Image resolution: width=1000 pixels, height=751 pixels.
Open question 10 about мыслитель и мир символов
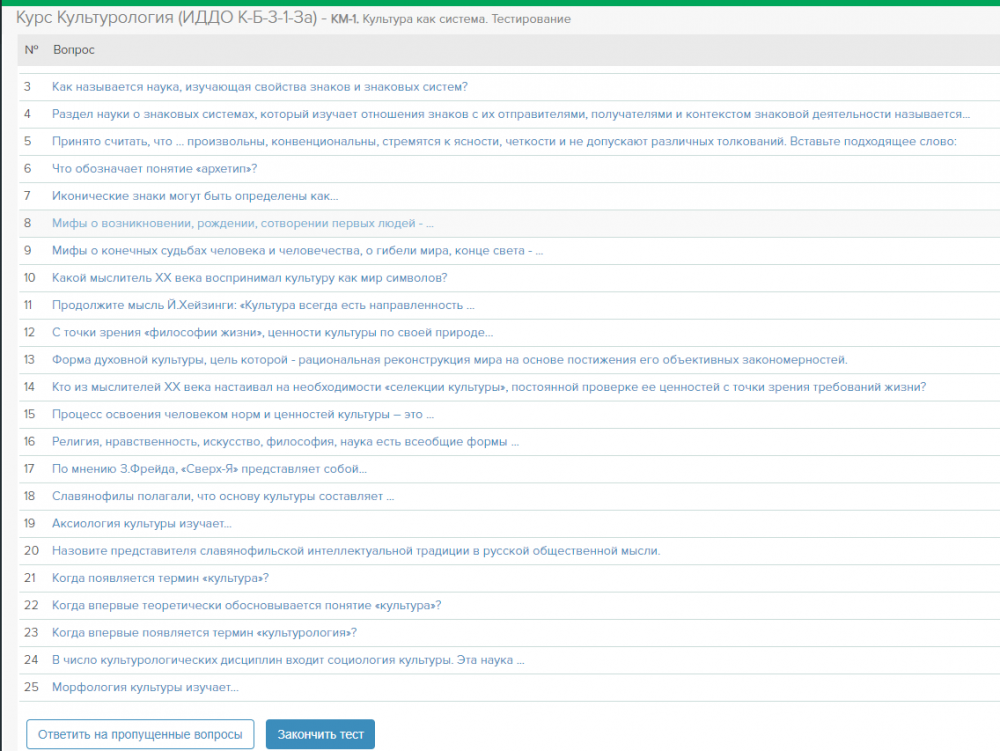coord(249,278)
